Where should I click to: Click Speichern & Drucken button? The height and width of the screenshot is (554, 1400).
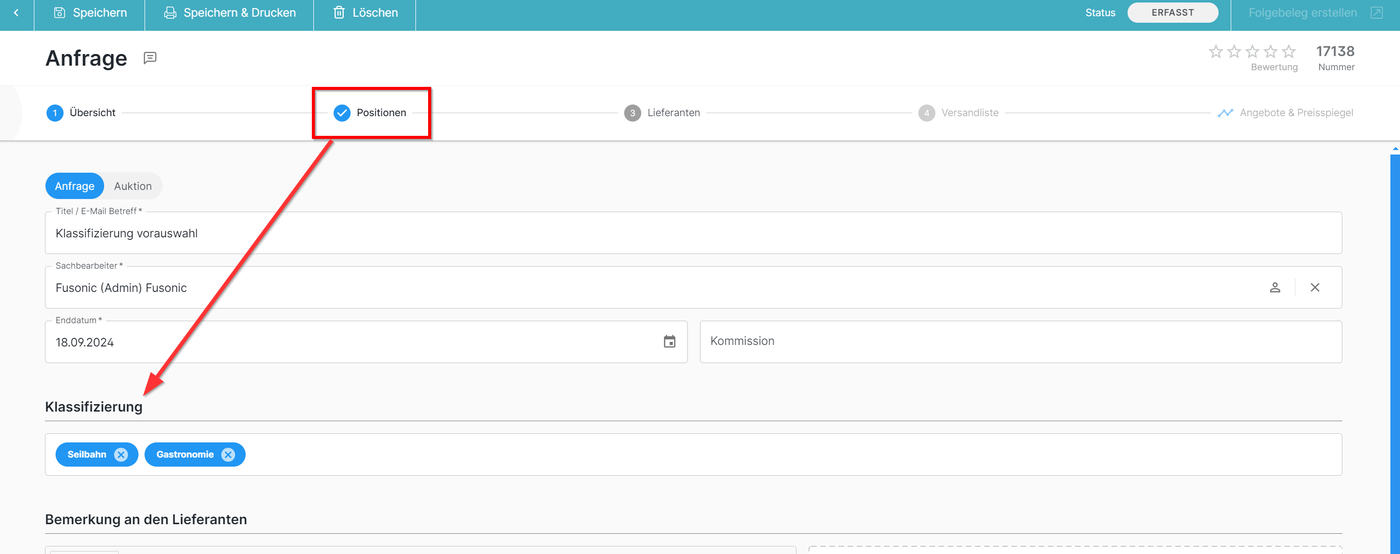[229, 13]
